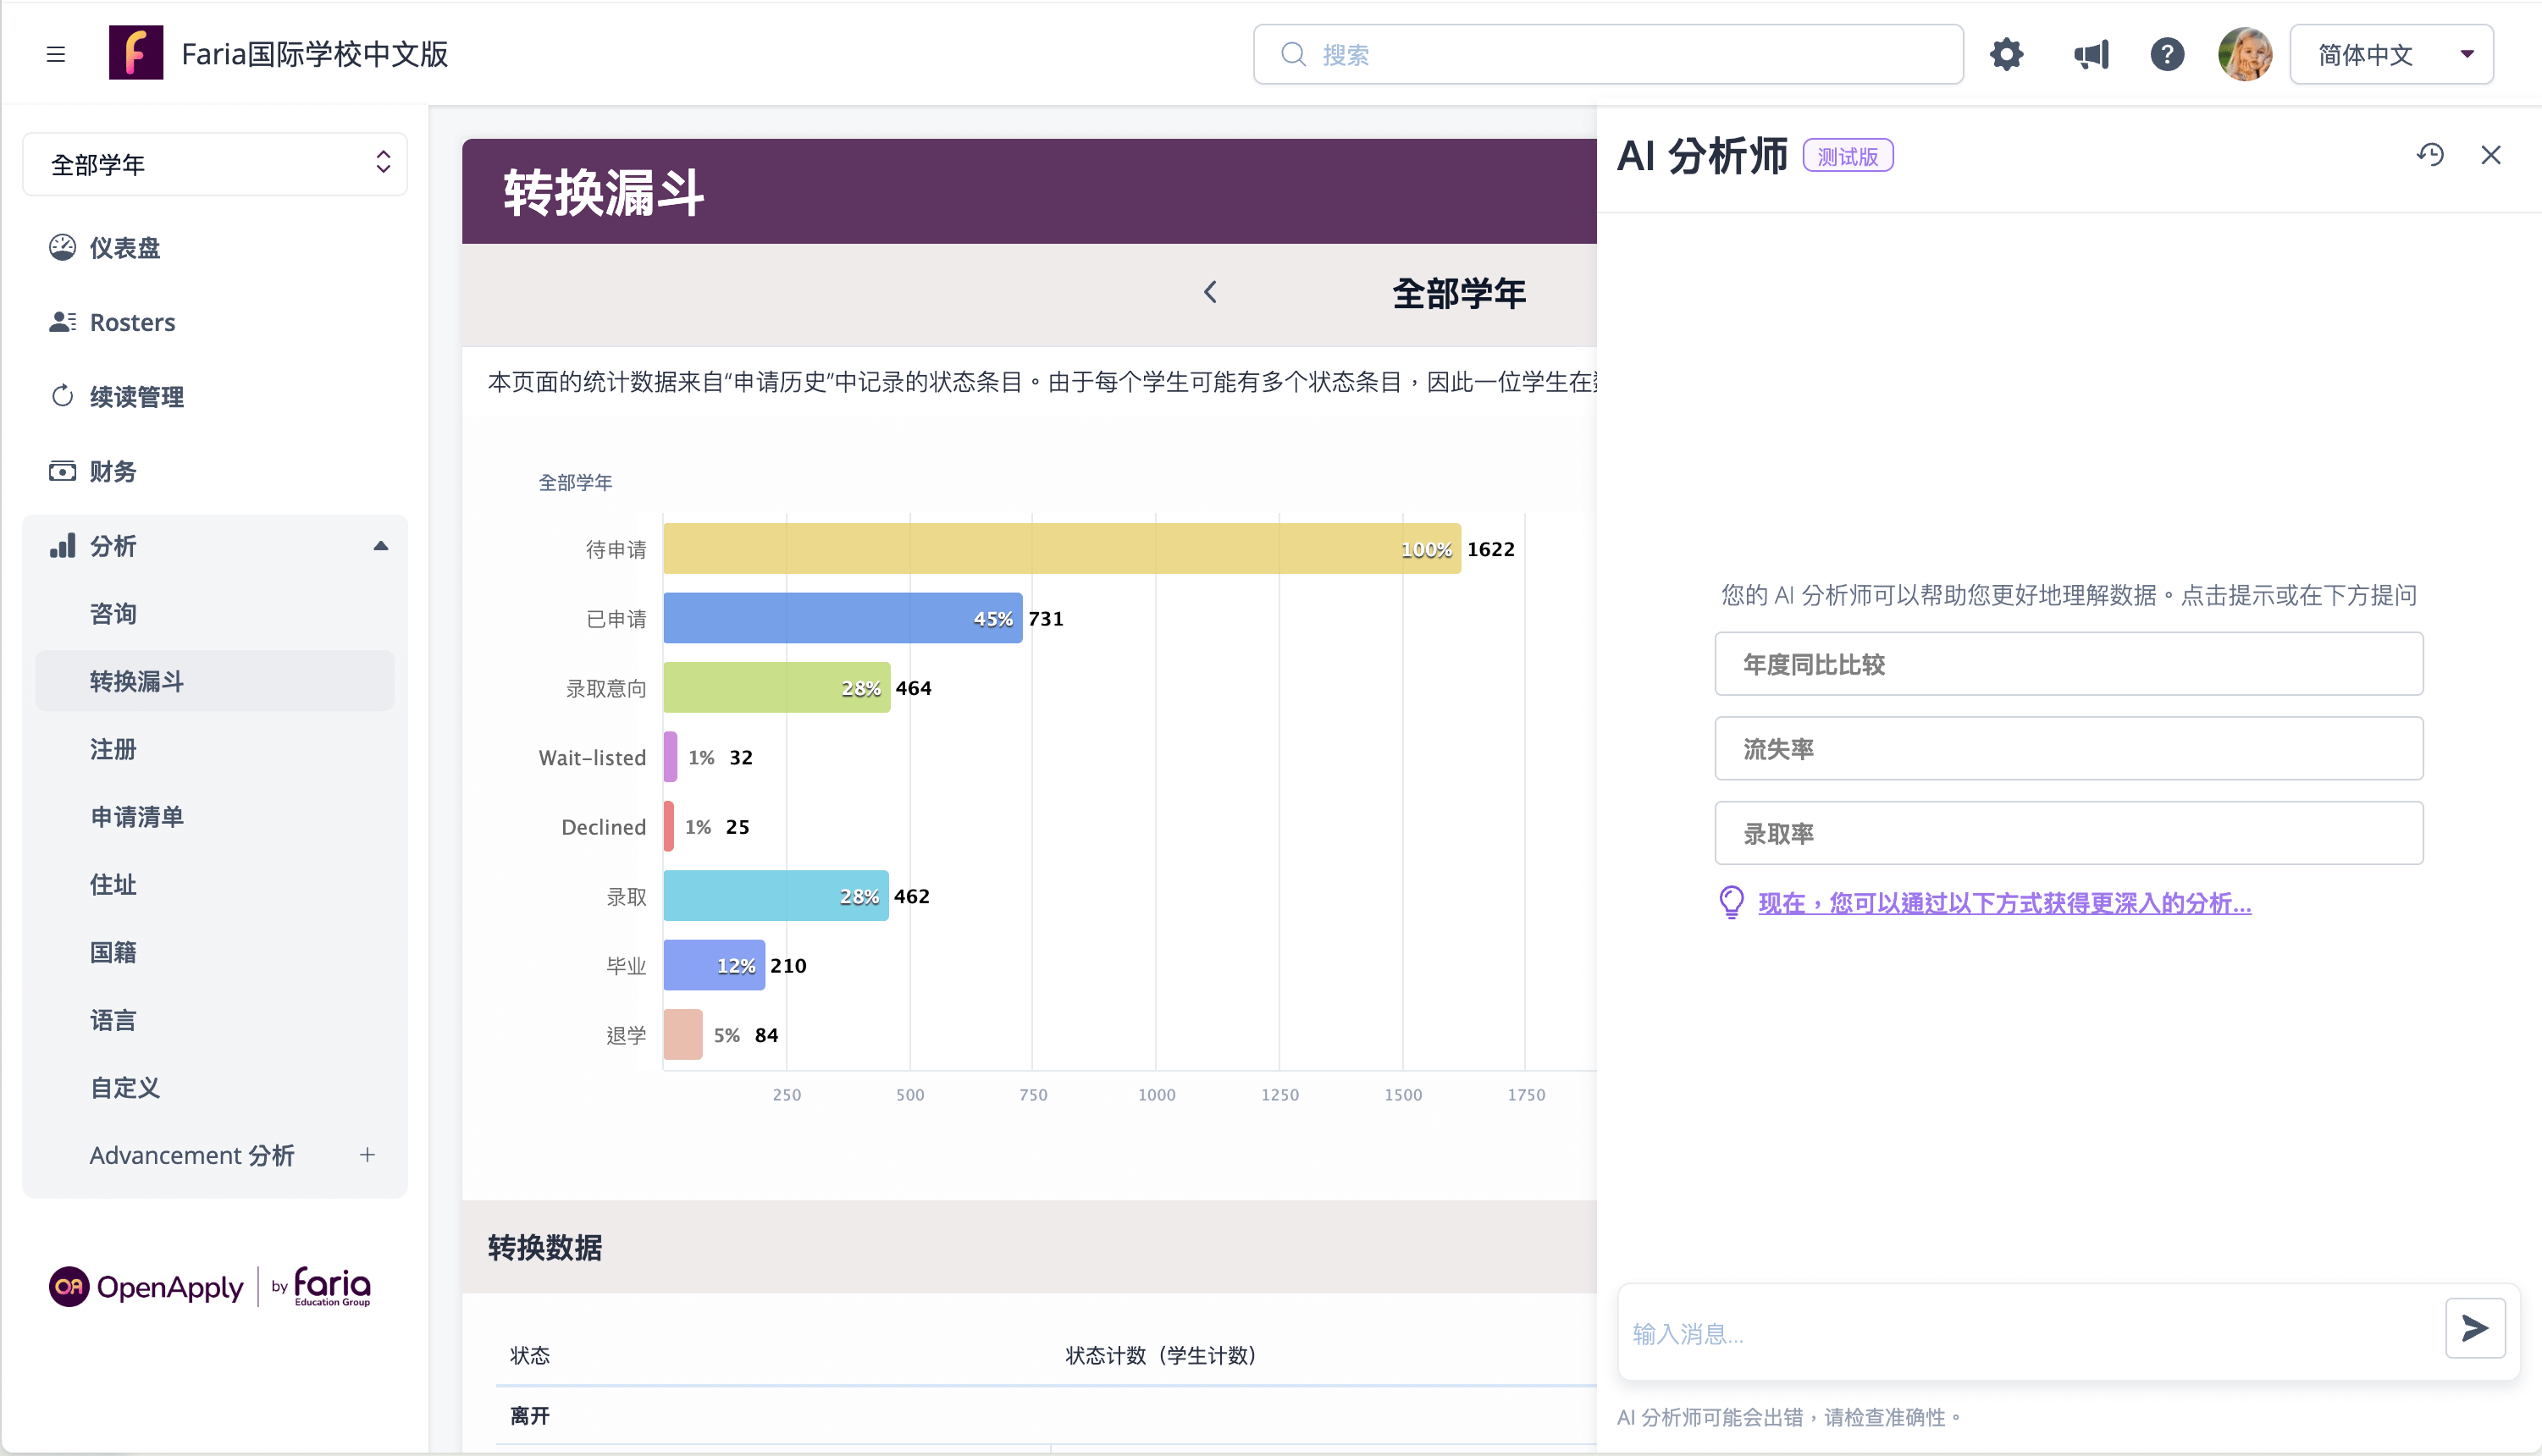Open the announcements megaphone icon
Screen dimensions: 2542x1456
pyautogui.click(x=2090, y=54)
